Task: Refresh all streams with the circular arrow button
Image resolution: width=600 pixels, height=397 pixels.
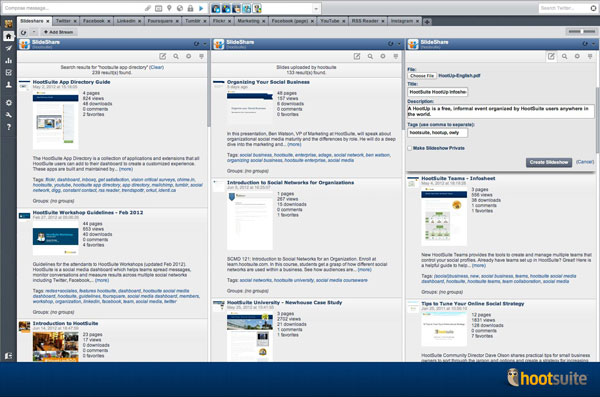Action: click(x=24, y=32)
